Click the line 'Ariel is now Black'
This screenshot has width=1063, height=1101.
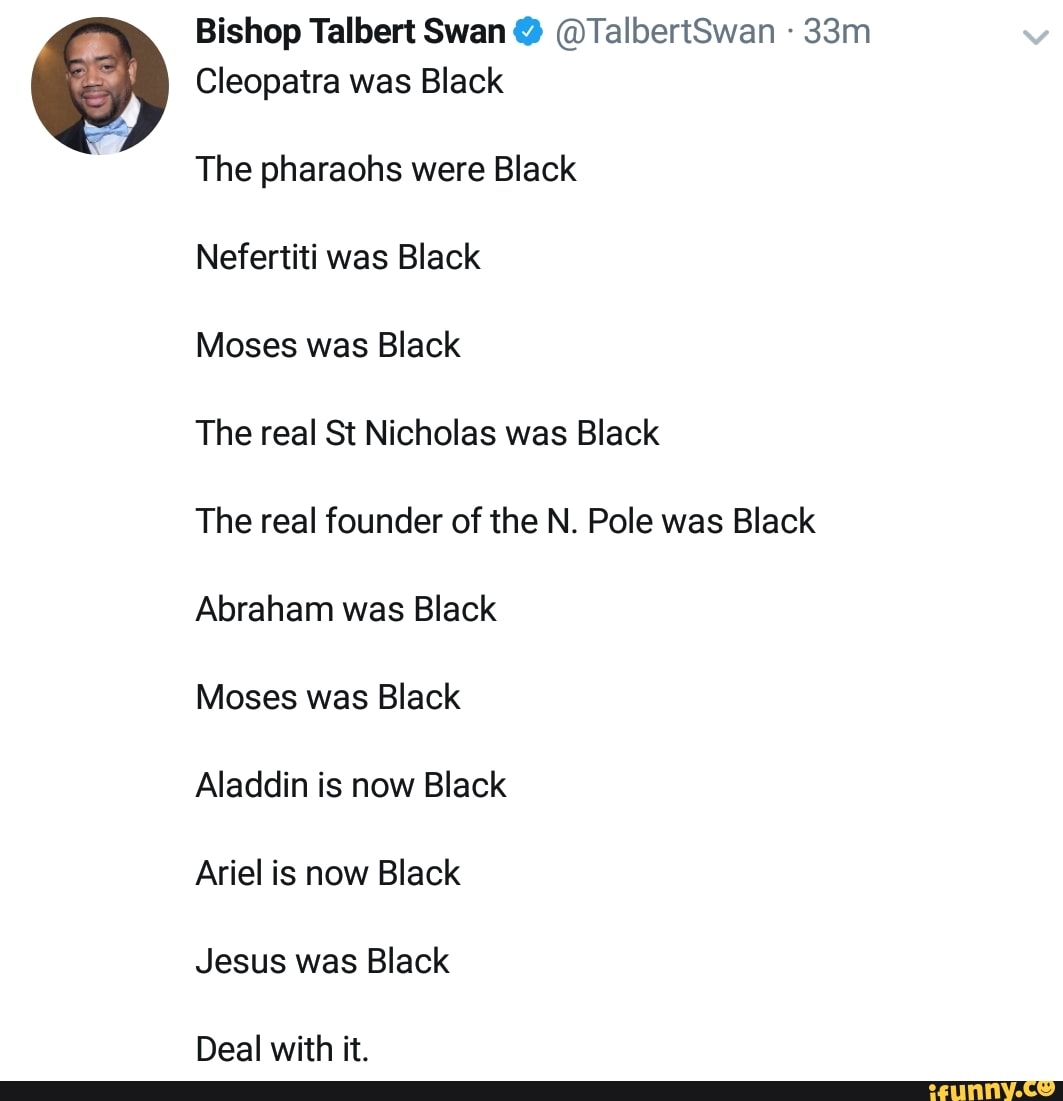point(327,873)
